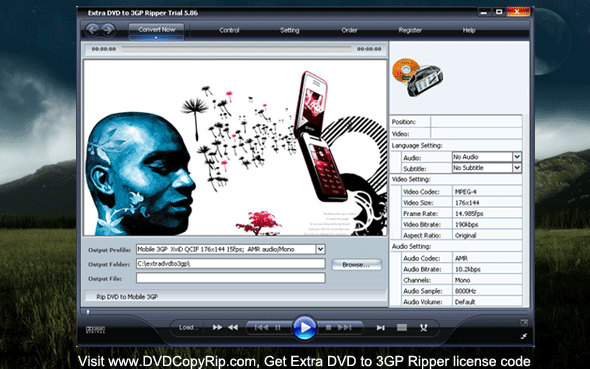Viewport: 590px width, 369px height.
Task: Click the stop button
Action: (x=328, y=328)
